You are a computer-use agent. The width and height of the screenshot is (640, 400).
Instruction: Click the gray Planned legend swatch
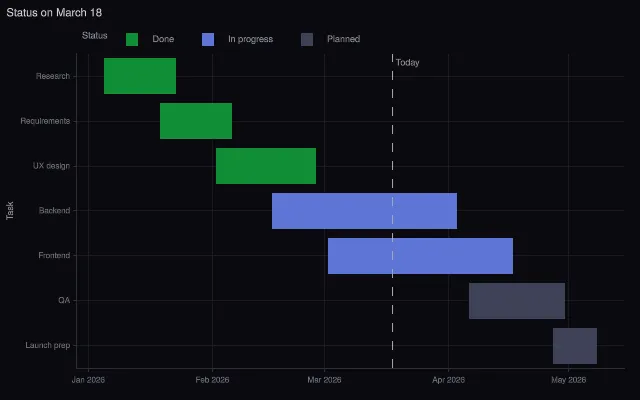[x=307, y=40]
